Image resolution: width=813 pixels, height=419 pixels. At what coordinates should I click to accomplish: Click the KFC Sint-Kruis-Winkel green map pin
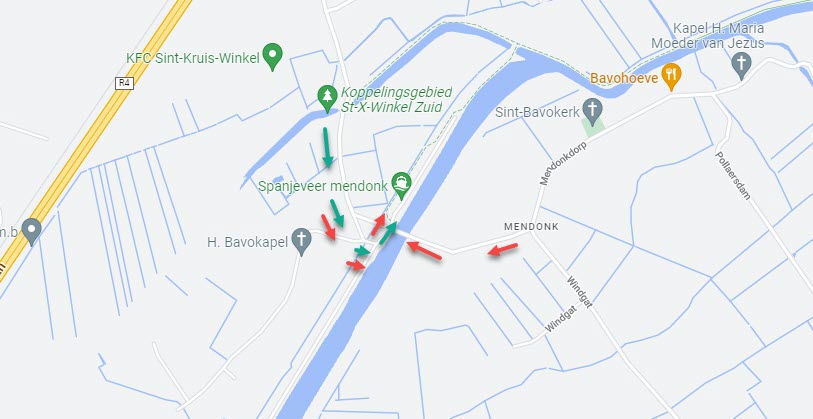273,57
